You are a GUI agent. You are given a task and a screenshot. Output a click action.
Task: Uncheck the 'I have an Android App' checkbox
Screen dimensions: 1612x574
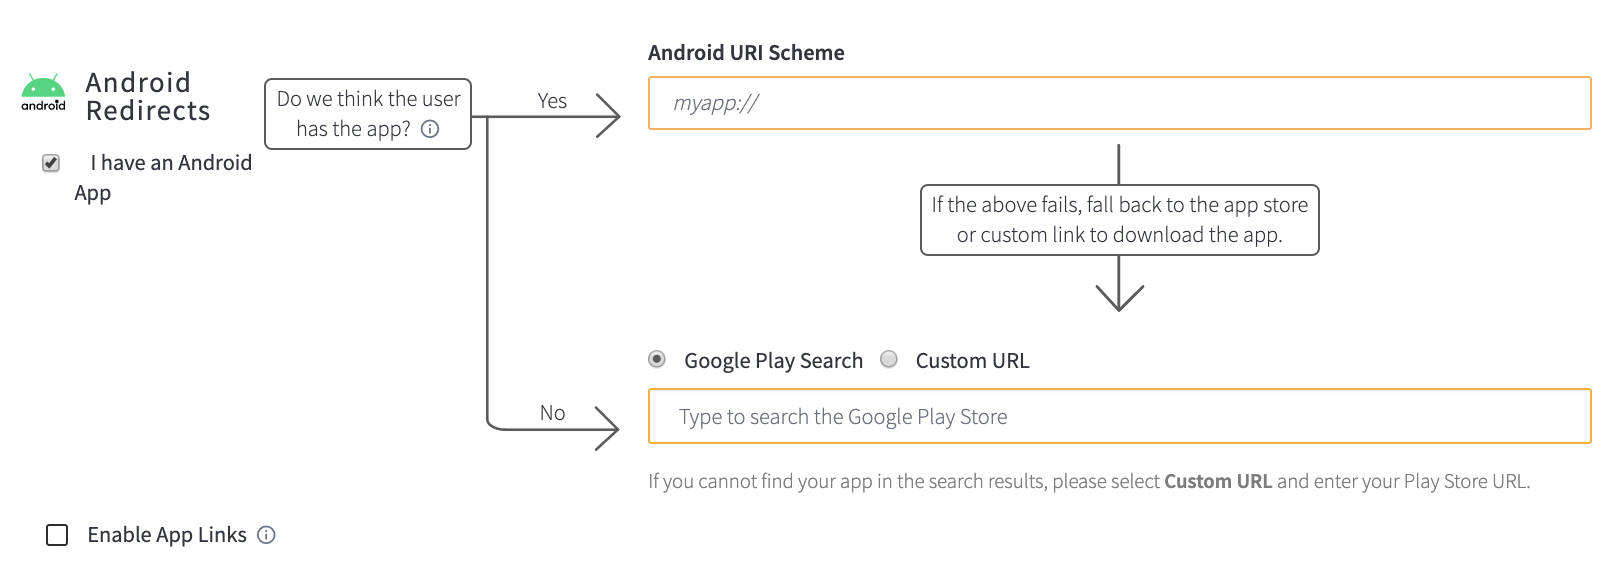pyautogui.click(x=51, y=163)
